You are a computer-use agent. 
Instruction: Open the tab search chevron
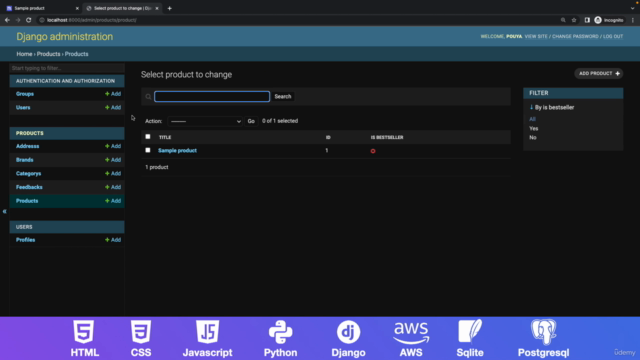(632, 8)
